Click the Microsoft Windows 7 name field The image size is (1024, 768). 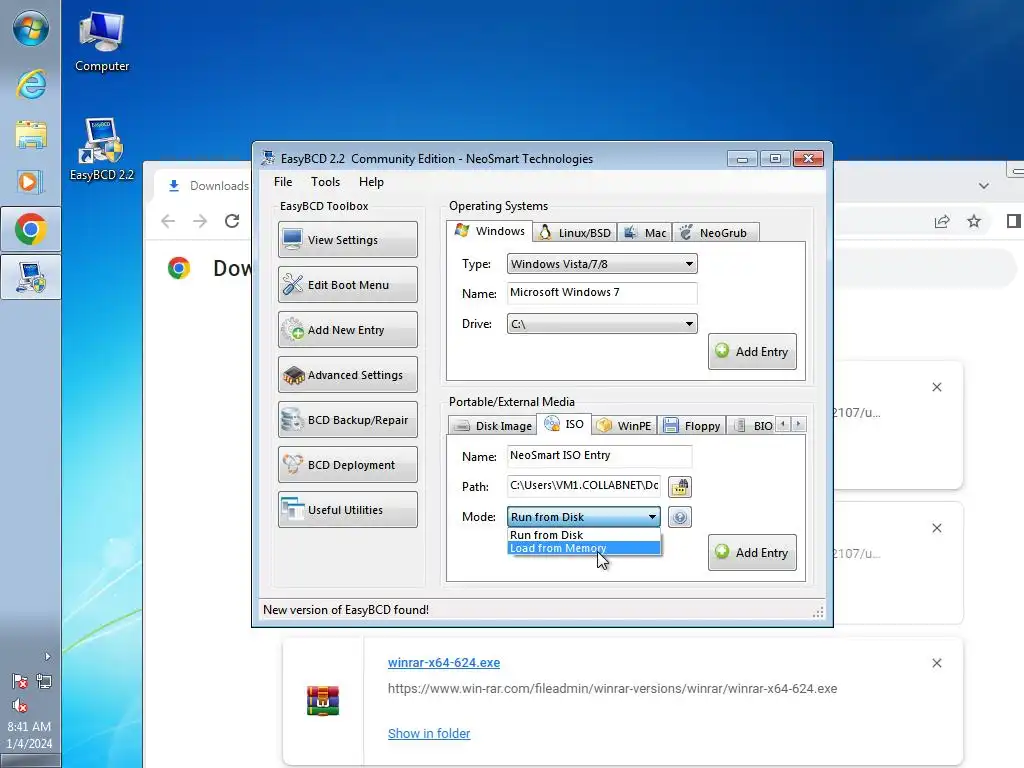601,293
